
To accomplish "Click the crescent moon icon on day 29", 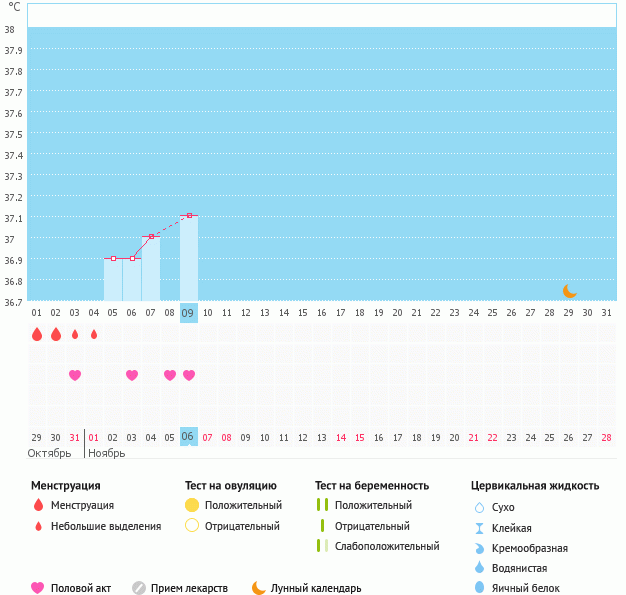I will point(569,291).
